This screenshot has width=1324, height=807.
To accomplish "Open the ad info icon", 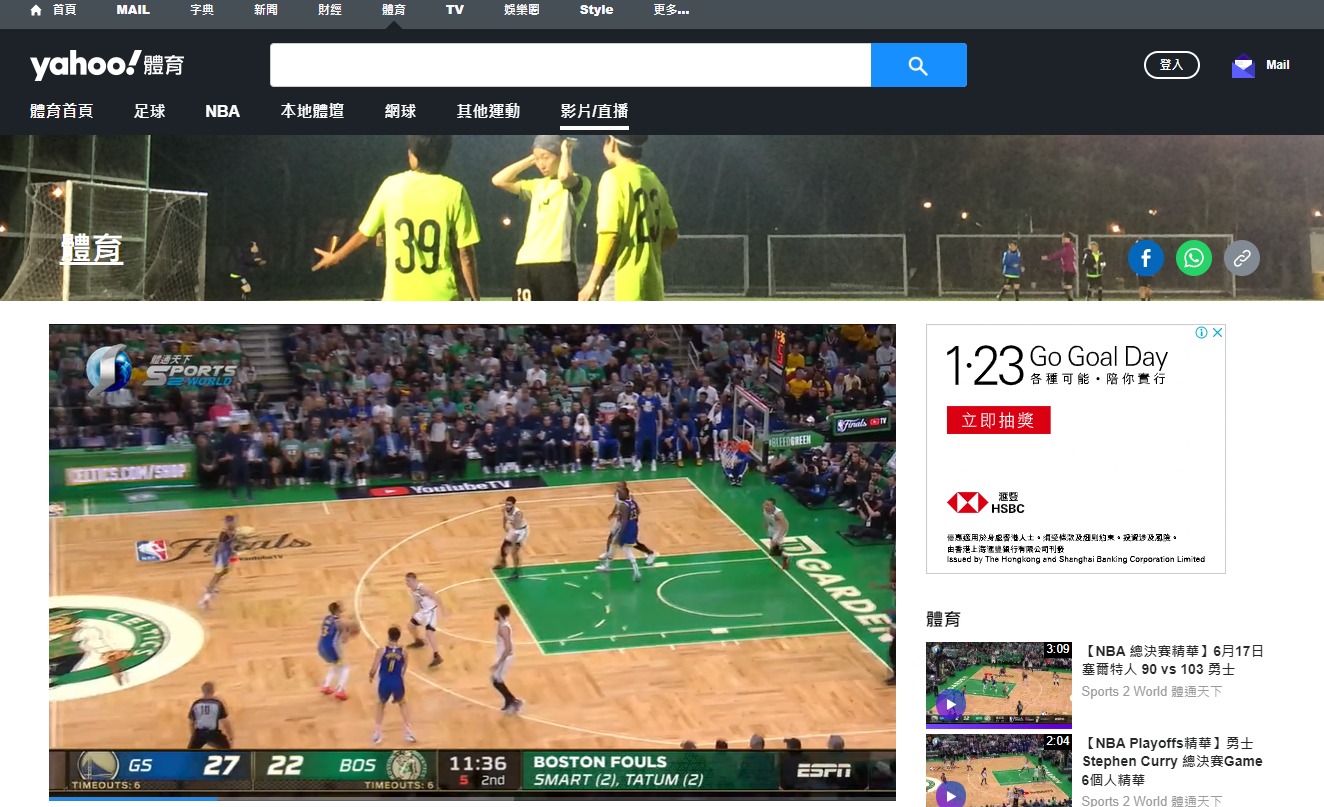I will click(1202, 333).
